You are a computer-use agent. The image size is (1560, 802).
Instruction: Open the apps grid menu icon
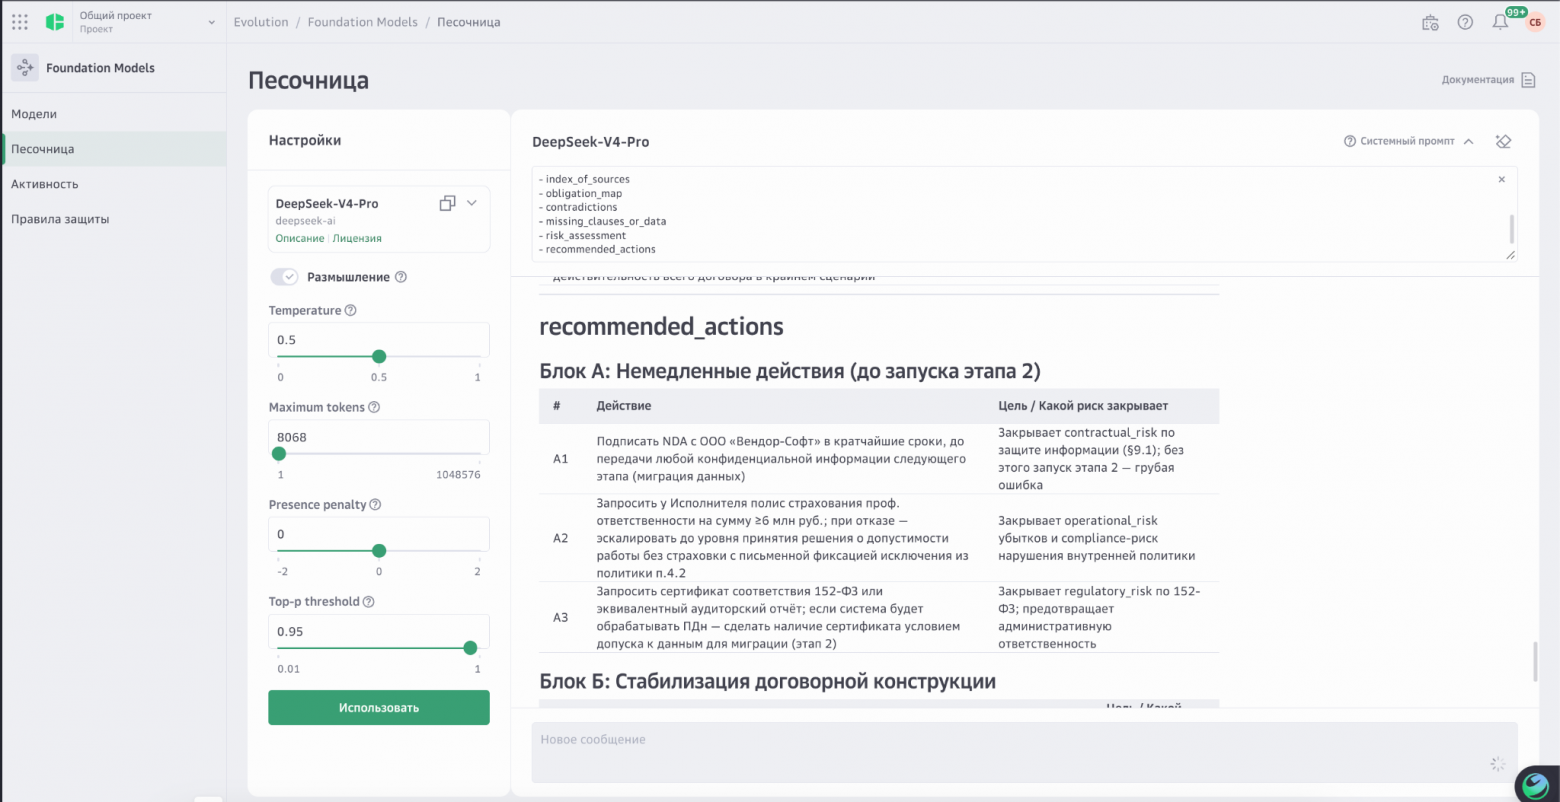click(20, 22)
